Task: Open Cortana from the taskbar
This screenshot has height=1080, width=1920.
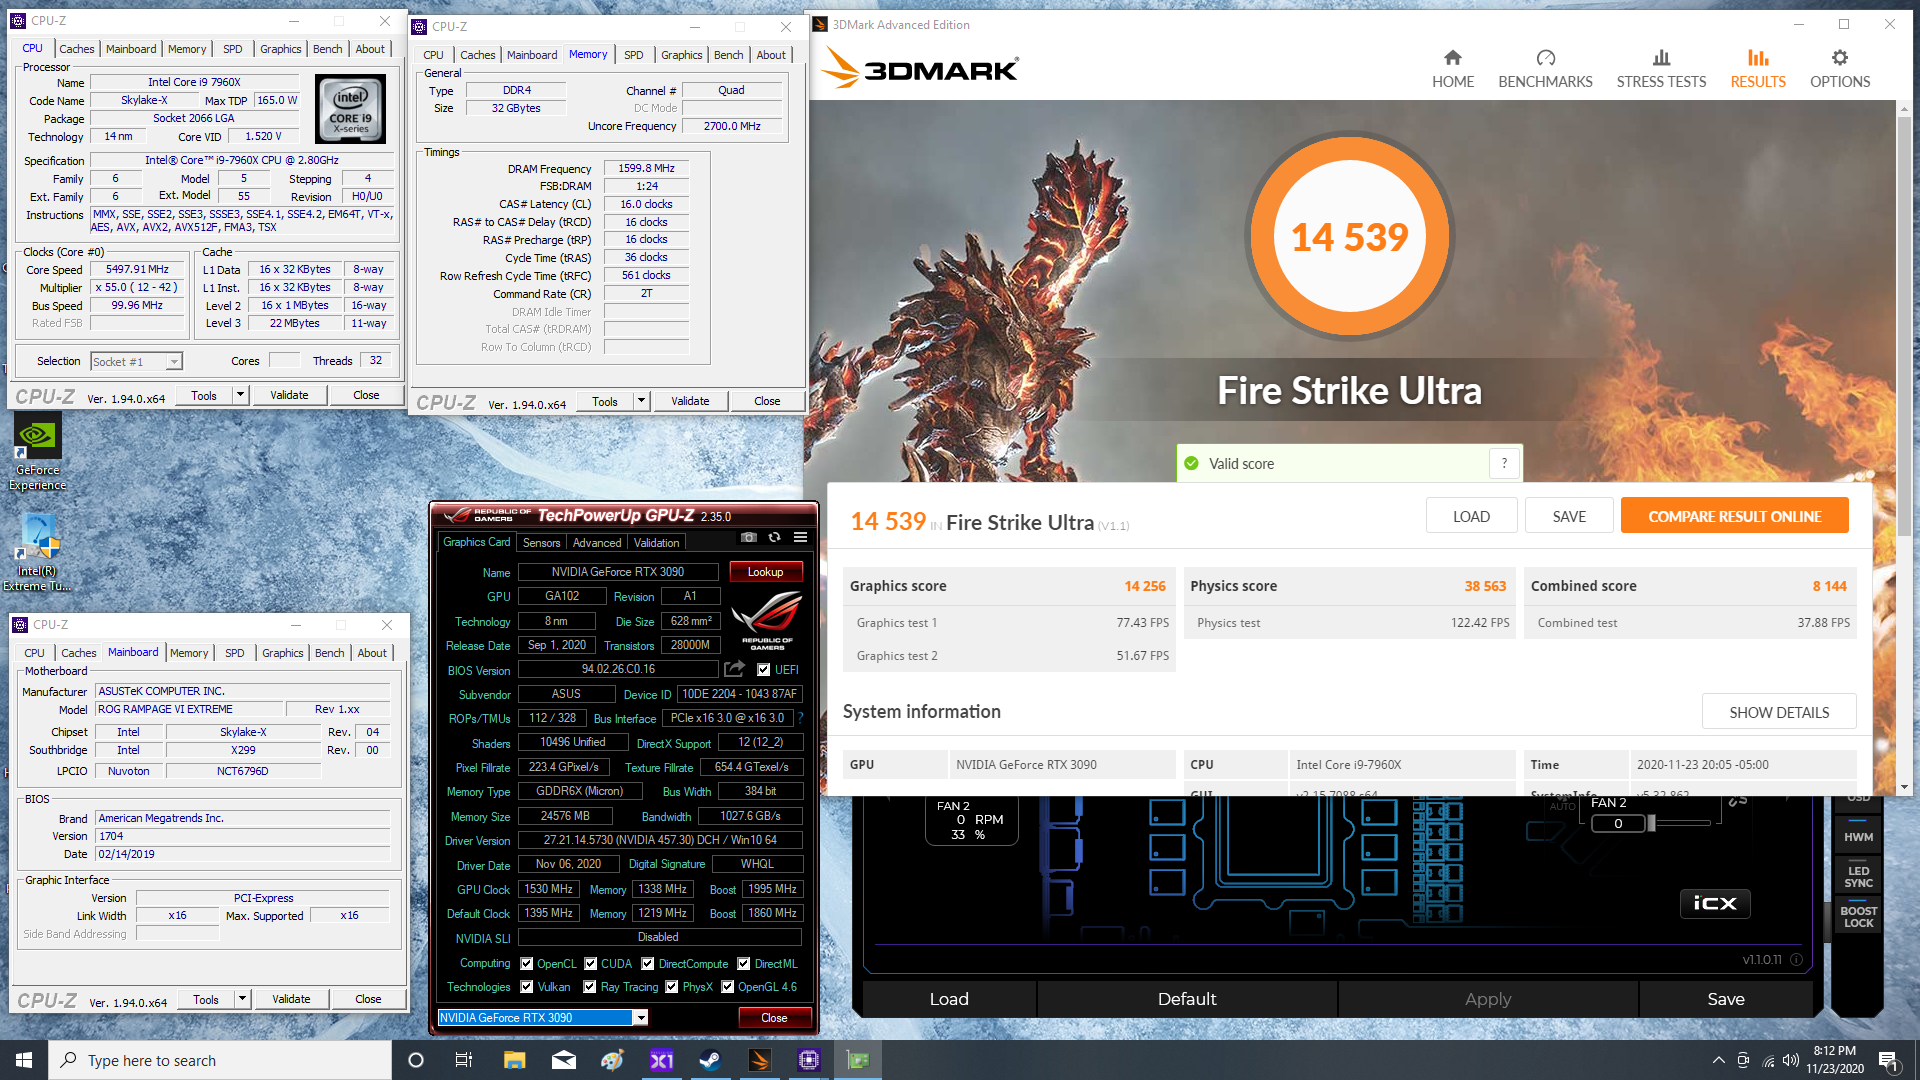Action: 416,1060
